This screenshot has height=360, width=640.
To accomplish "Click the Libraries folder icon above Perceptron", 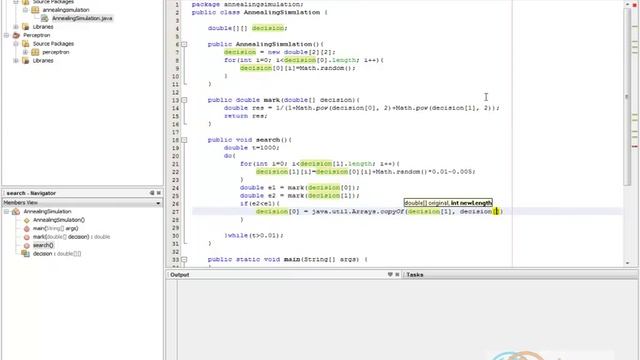I will [x=26, y=27].
